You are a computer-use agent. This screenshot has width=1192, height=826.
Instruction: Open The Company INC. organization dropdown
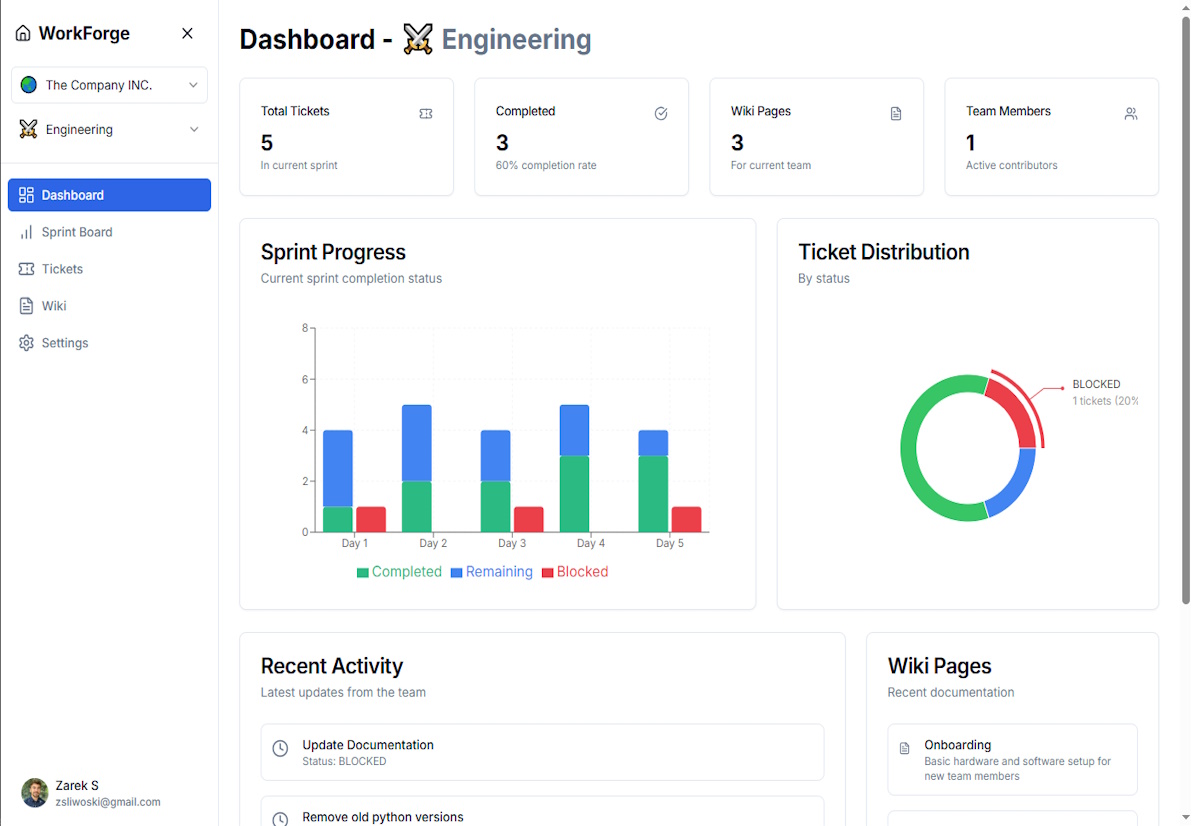coord(109,85)
